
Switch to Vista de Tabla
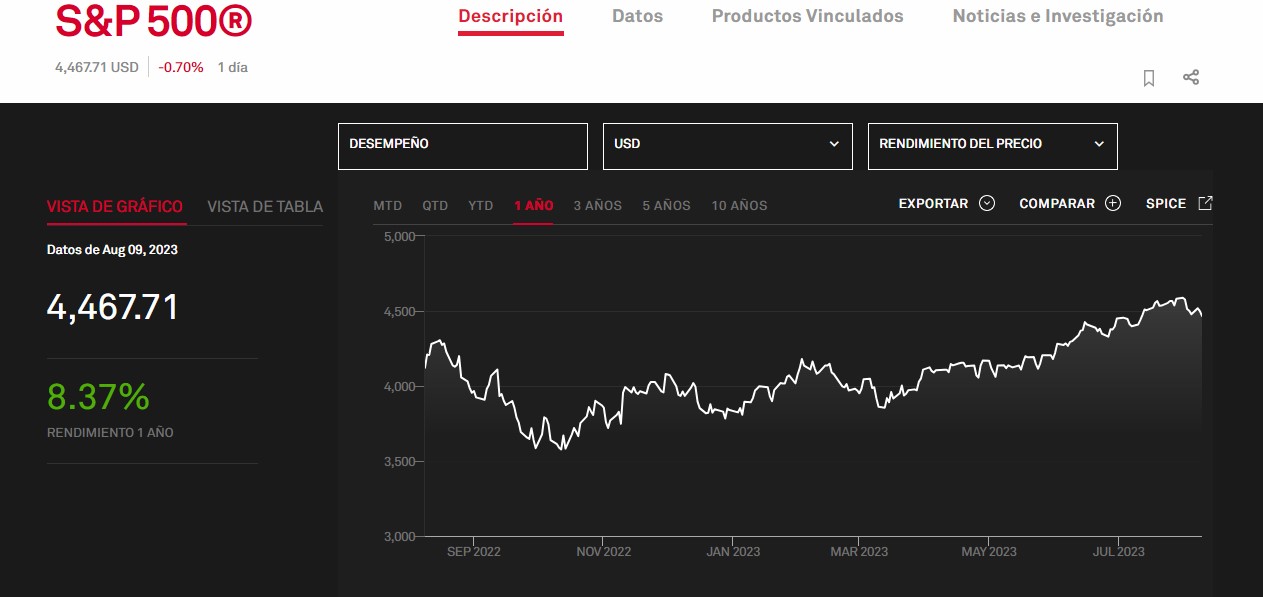coord(265,207)
